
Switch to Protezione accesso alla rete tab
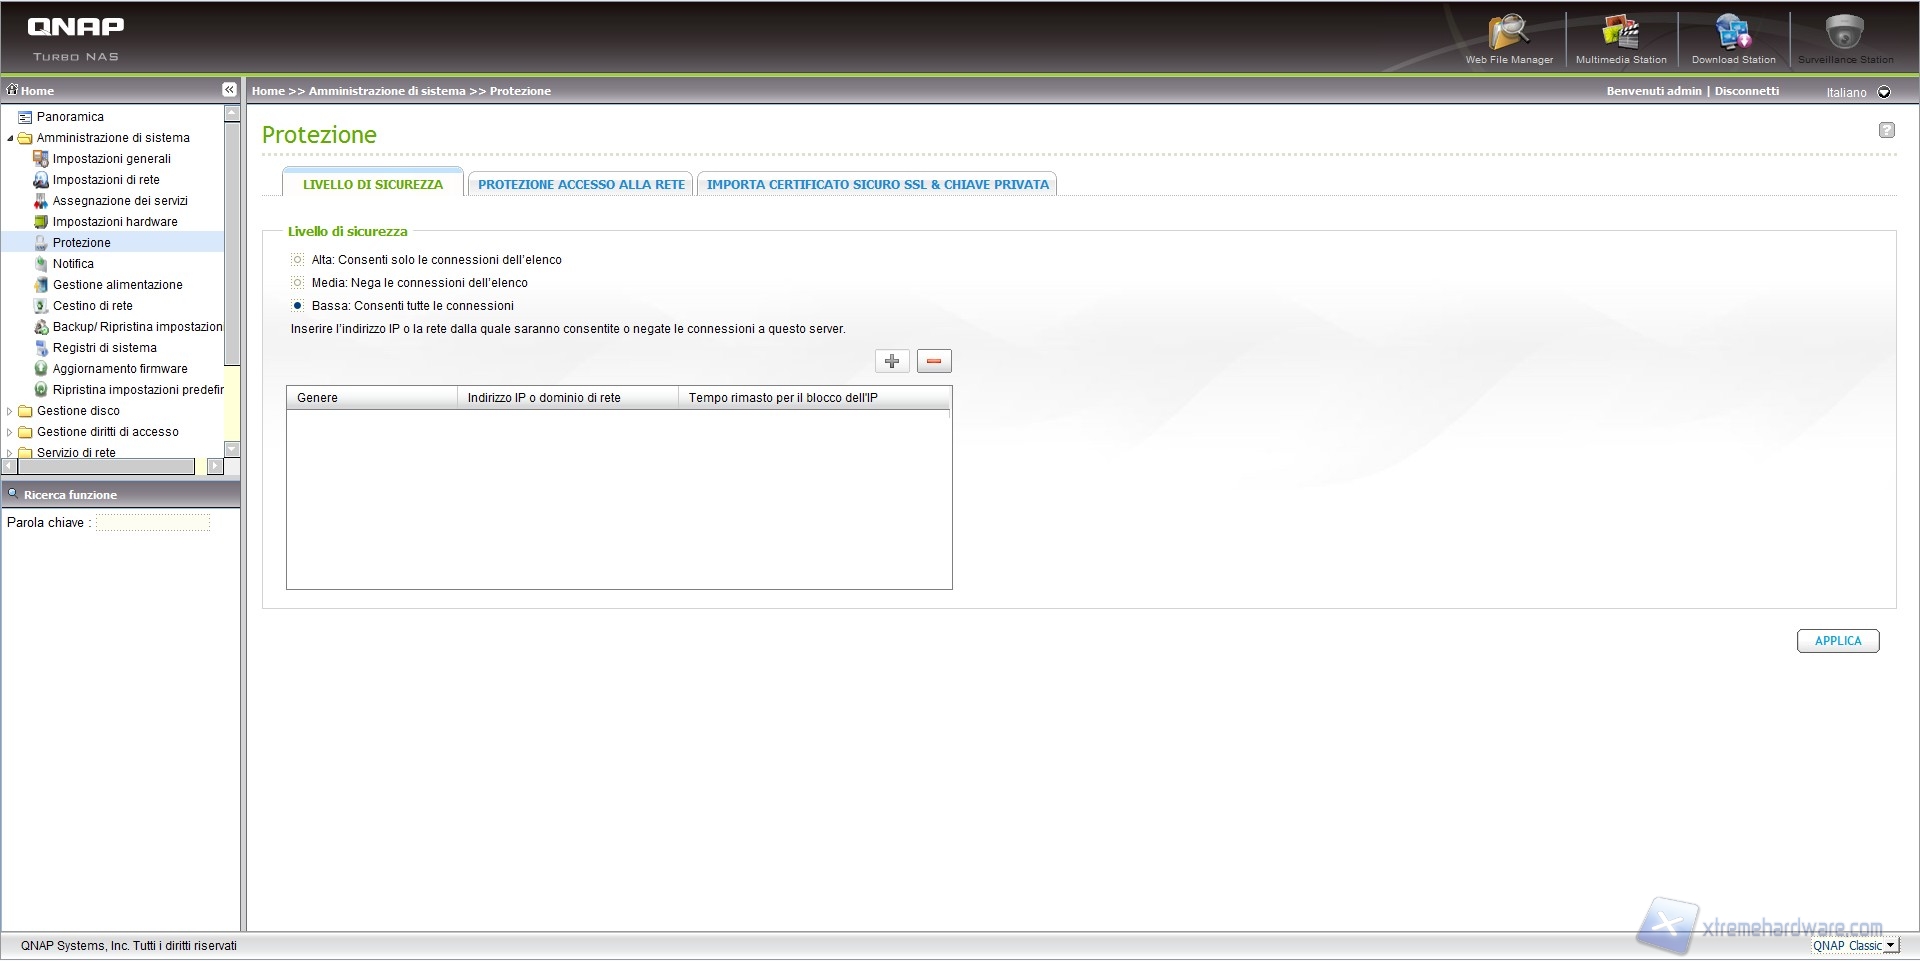click(581, 185)
